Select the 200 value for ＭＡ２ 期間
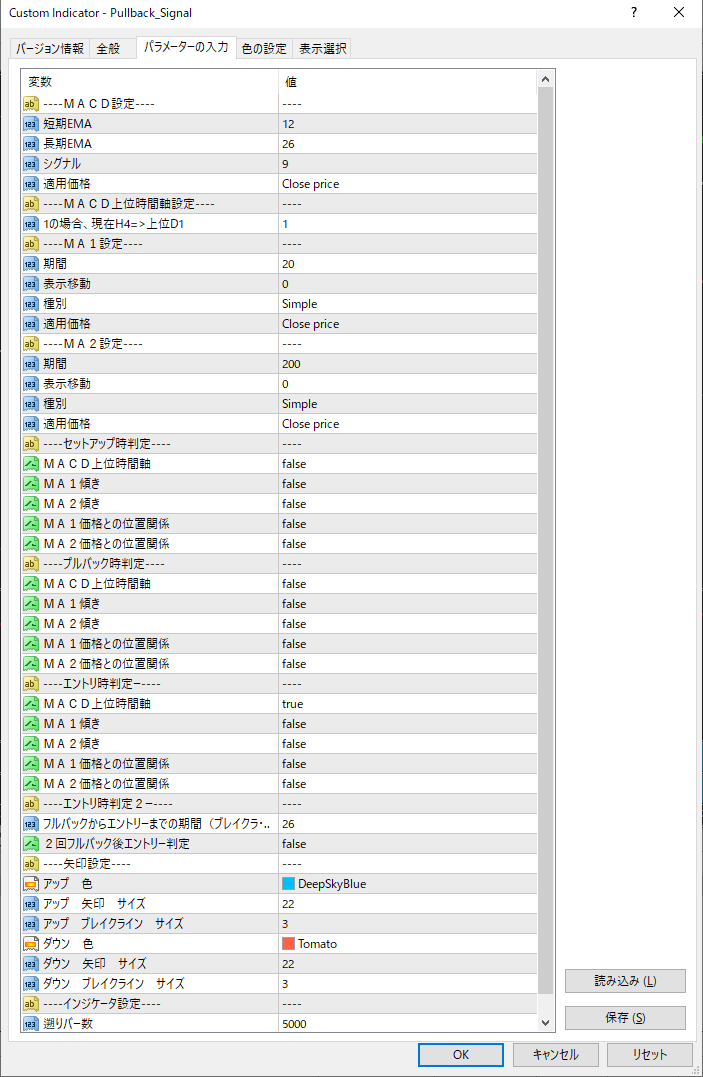The image size is (703, 1077). point(408,364)
